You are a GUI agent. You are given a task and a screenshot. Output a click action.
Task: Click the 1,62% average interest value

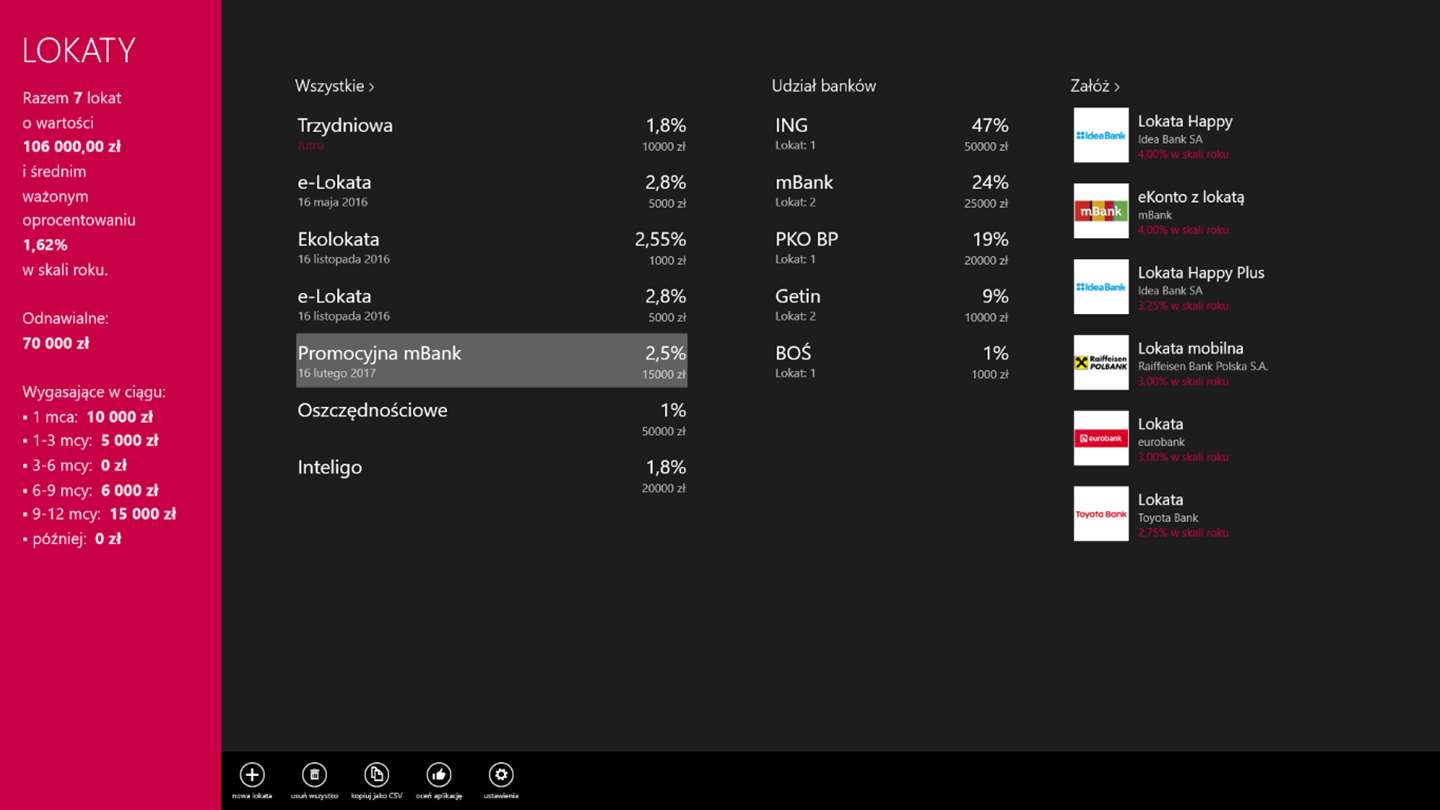pos(45,245)
